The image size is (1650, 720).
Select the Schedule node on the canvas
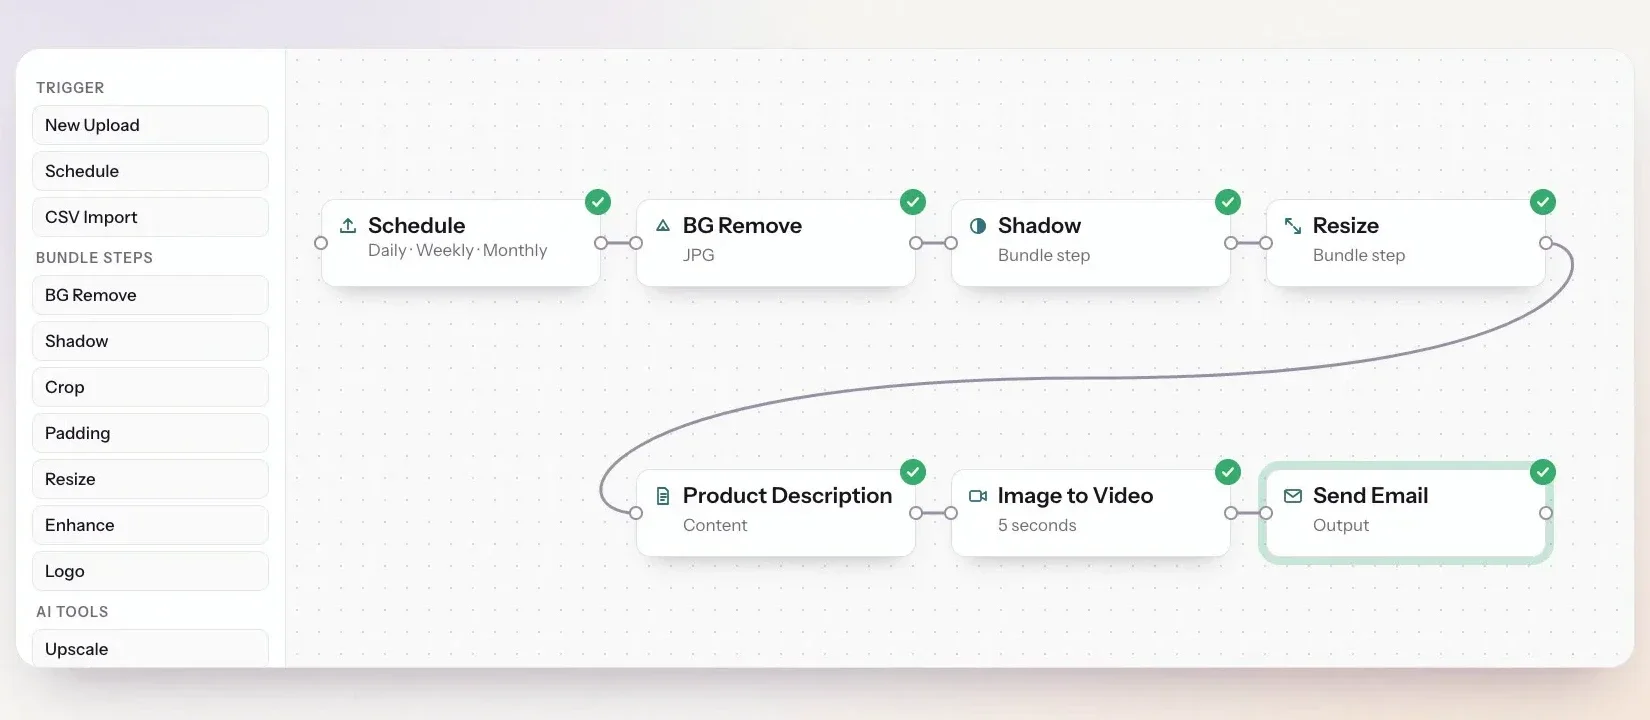[461, 243]
